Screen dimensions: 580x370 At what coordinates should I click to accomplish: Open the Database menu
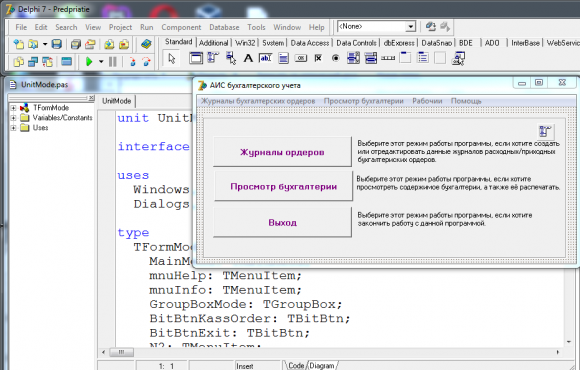tap(224, 27)
